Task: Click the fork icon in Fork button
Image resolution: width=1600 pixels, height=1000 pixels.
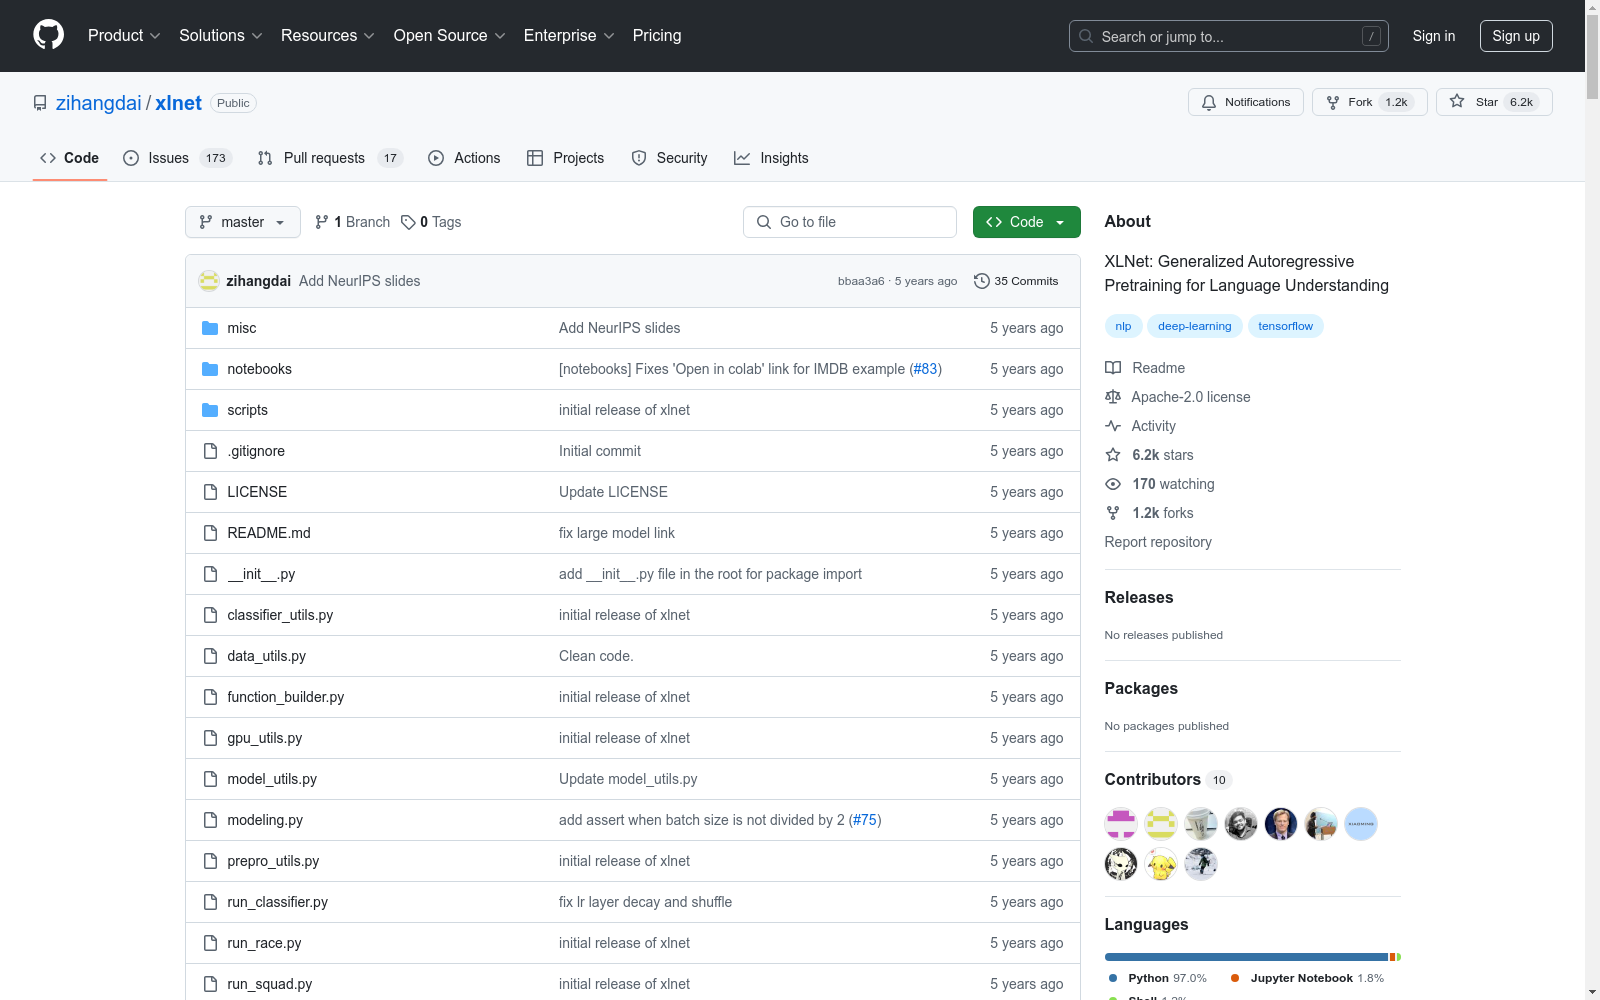Action: [x=1333, y=102]
